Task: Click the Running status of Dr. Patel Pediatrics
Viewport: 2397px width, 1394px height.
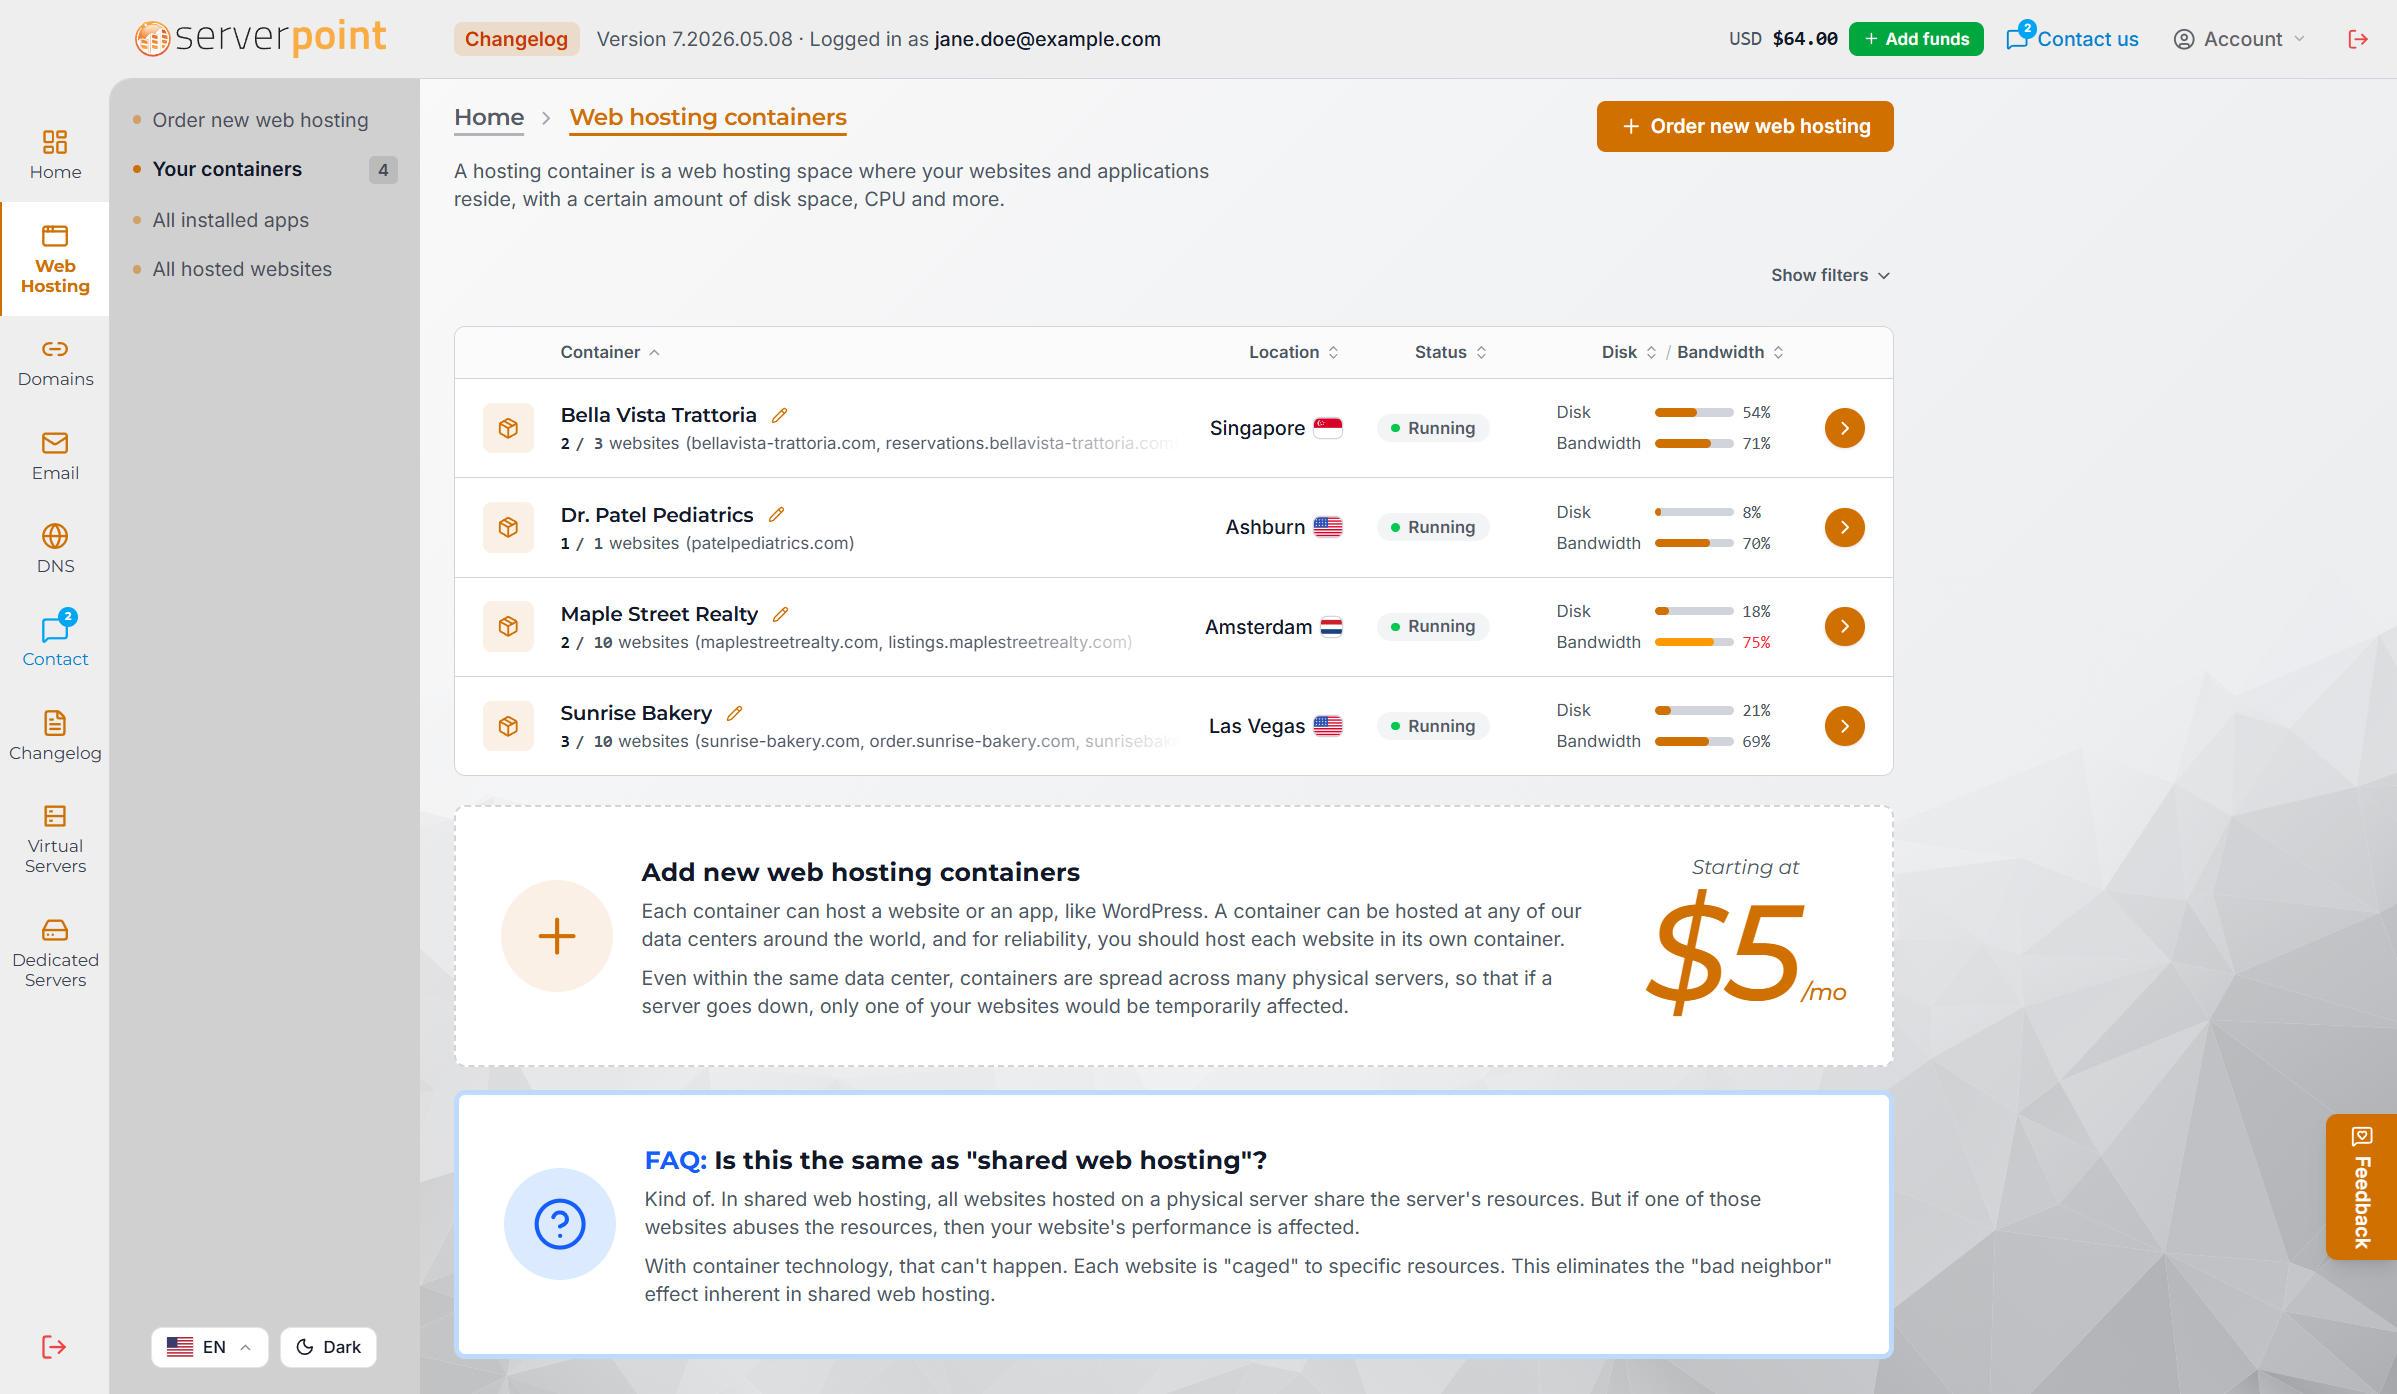Action: (x=1433, y=527)
